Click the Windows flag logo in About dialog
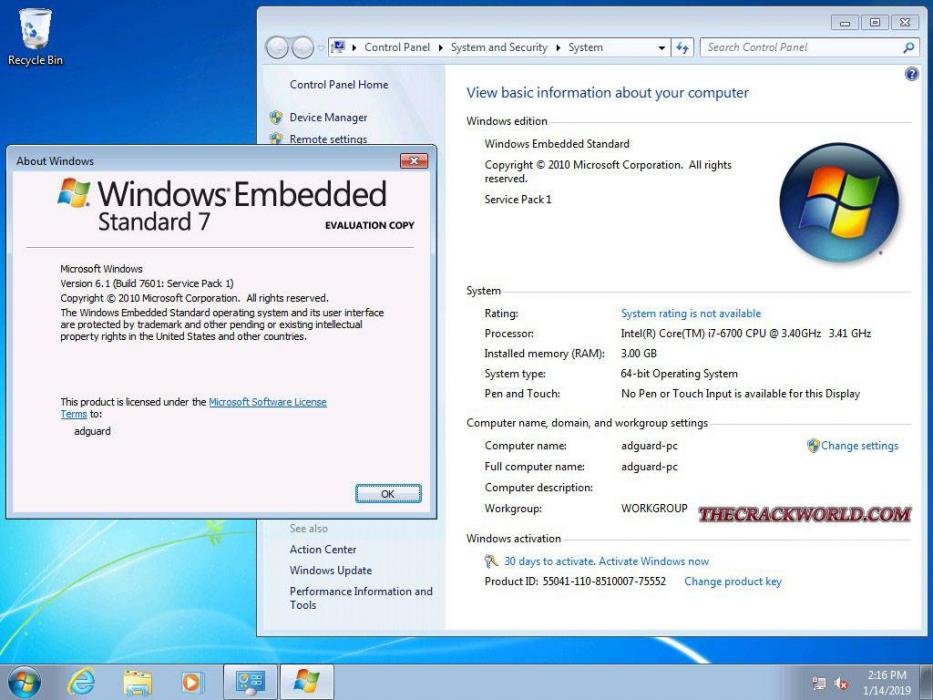Viewport: 933px width, 700px height. (x=74, y=192)
